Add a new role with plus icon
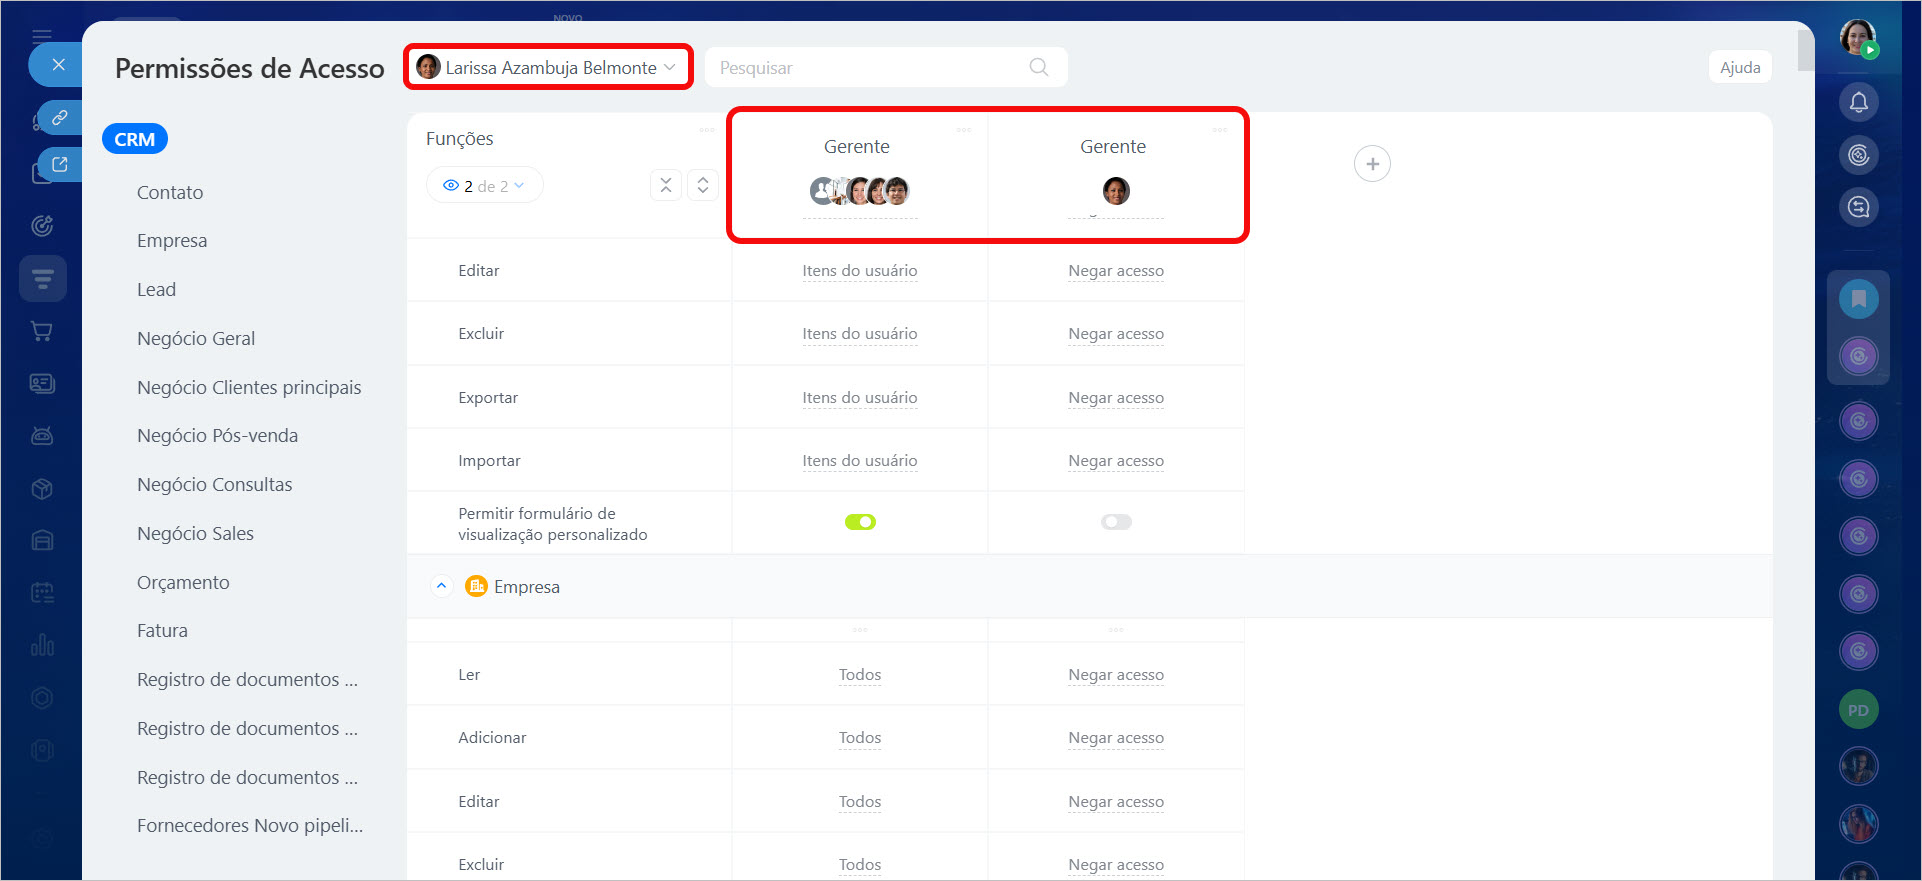This screenshot has width=1922, height=881. pos(1371,164)
